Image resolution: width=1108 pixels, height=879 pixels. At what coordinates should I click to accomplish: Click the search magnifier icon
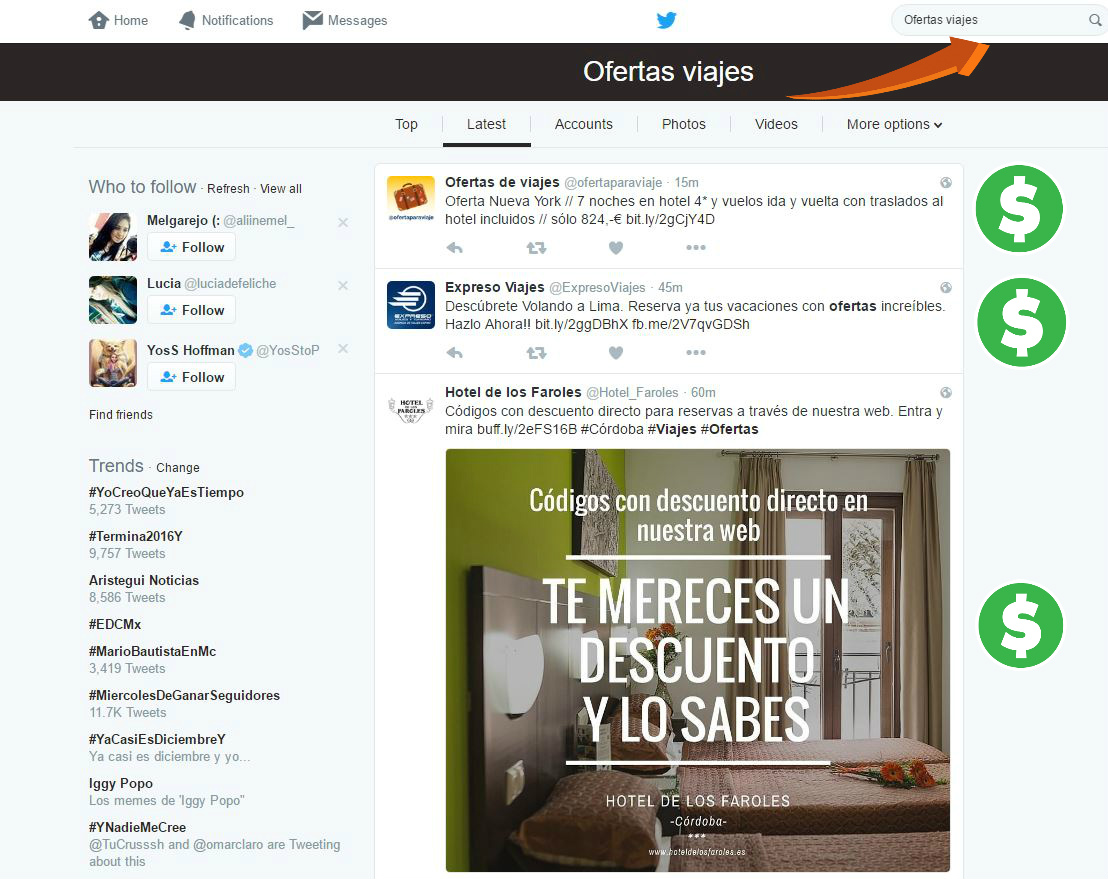(1095, 20)
